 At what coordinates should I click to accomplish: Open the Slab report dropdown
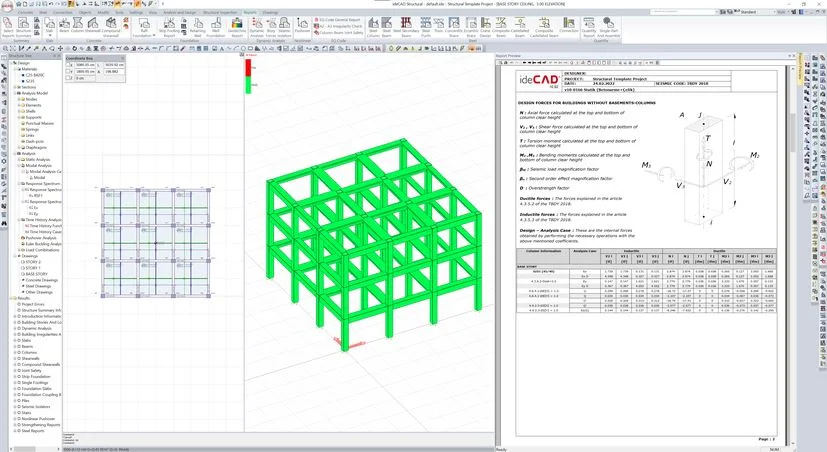coord(49,35)
